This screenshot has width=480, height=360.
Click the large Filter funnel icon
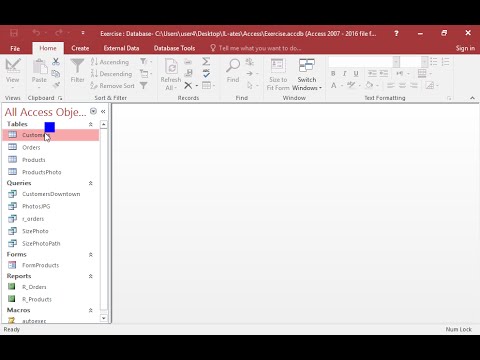tap(77, 66)
